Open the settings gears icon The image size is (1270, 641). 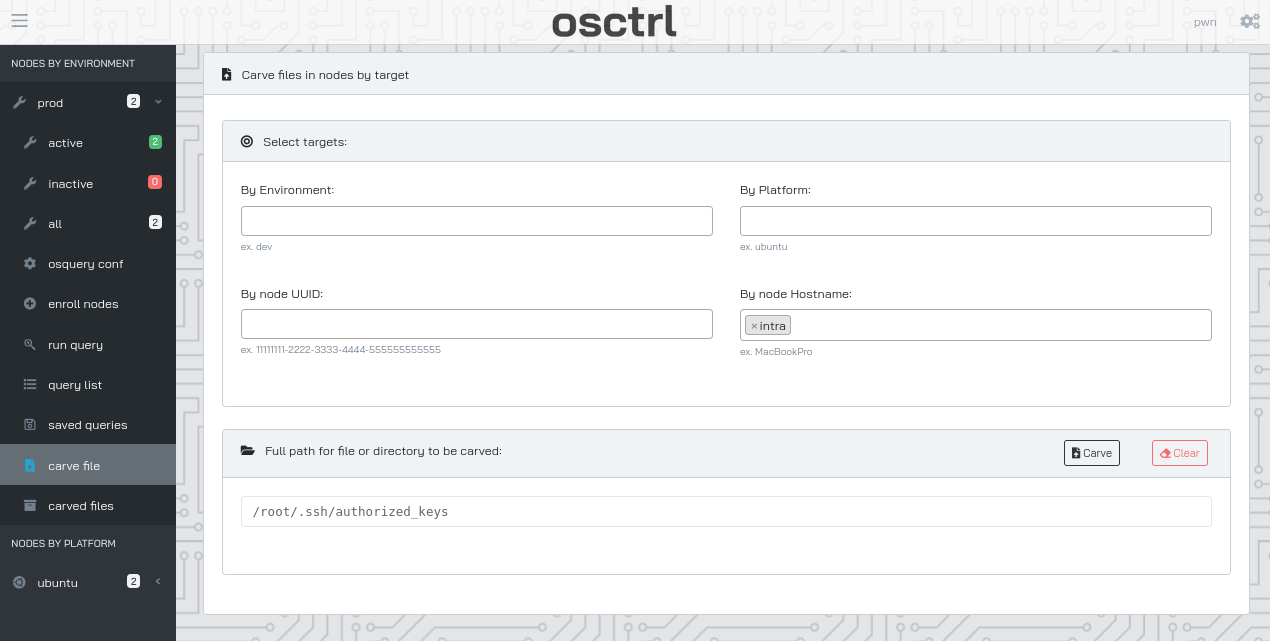[1249, 21]
